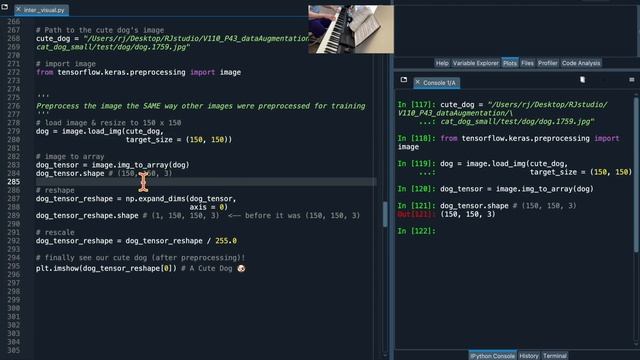Click the console prompt "In [118]:"
Viewport: 640px width, 360px height.
(417, 138)
